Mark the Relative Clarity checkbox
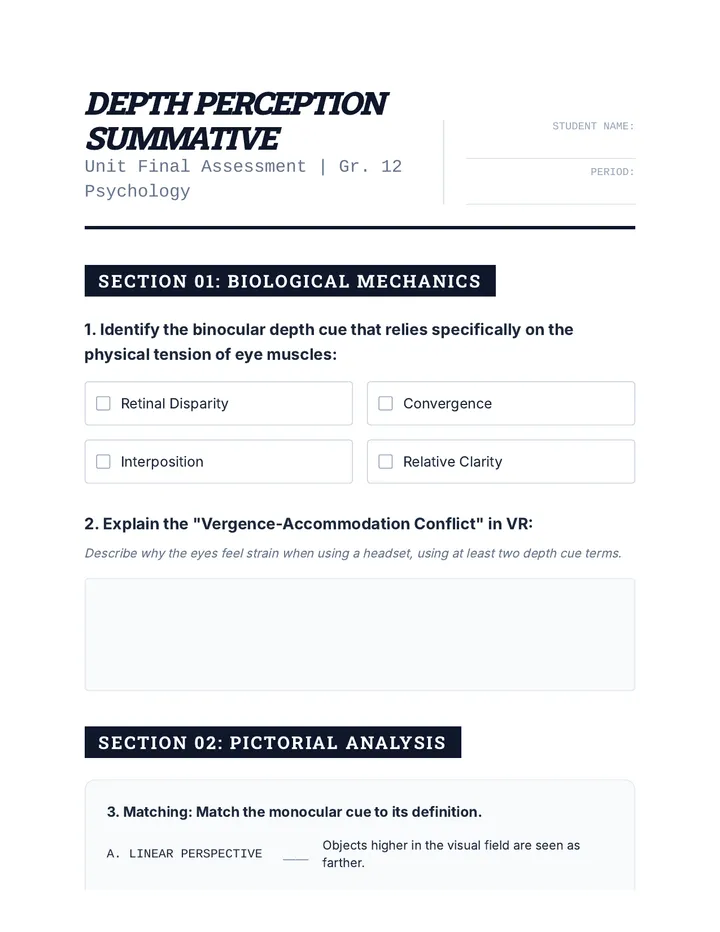 pos(386,462)
